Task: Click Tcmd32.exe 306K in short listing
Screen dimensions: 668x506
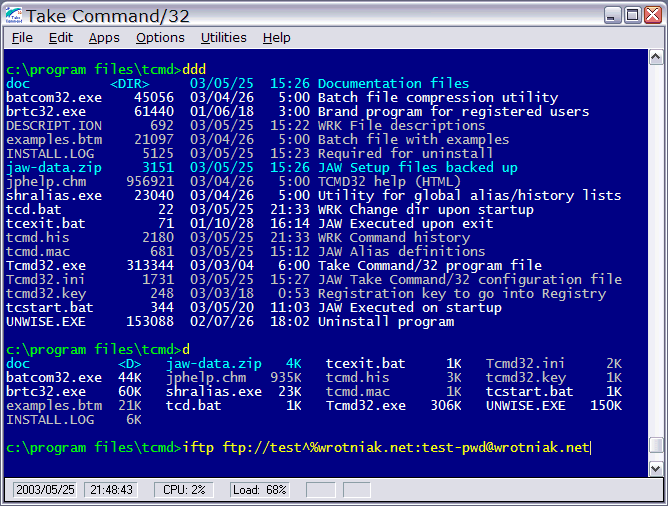Action: click(394, 405)
